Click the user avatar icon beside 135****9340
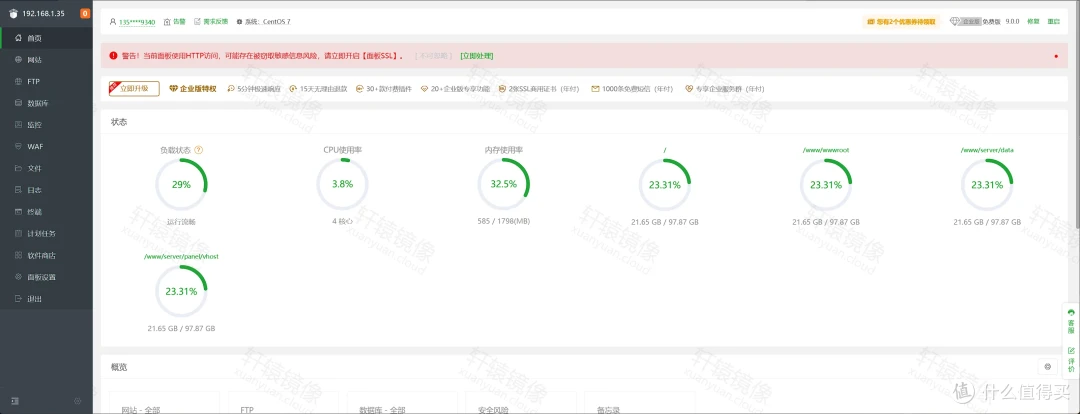This screenshot has height=414, width=1080. coord(113,22)
